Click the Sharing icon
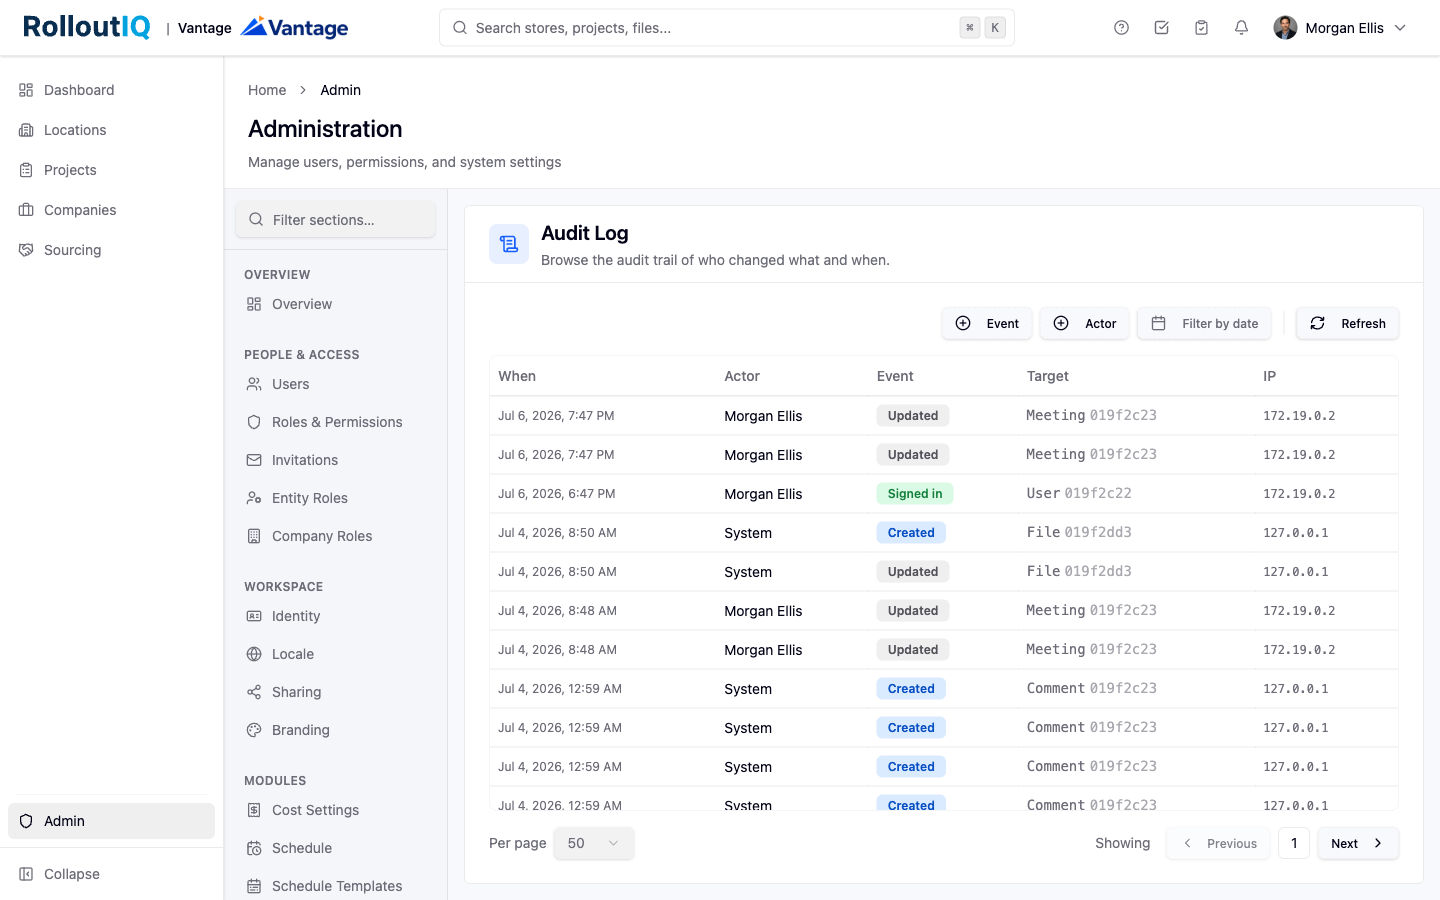The width and height of the screenshot is (1440, 900). pyautogui.click(x=254, y=692)
